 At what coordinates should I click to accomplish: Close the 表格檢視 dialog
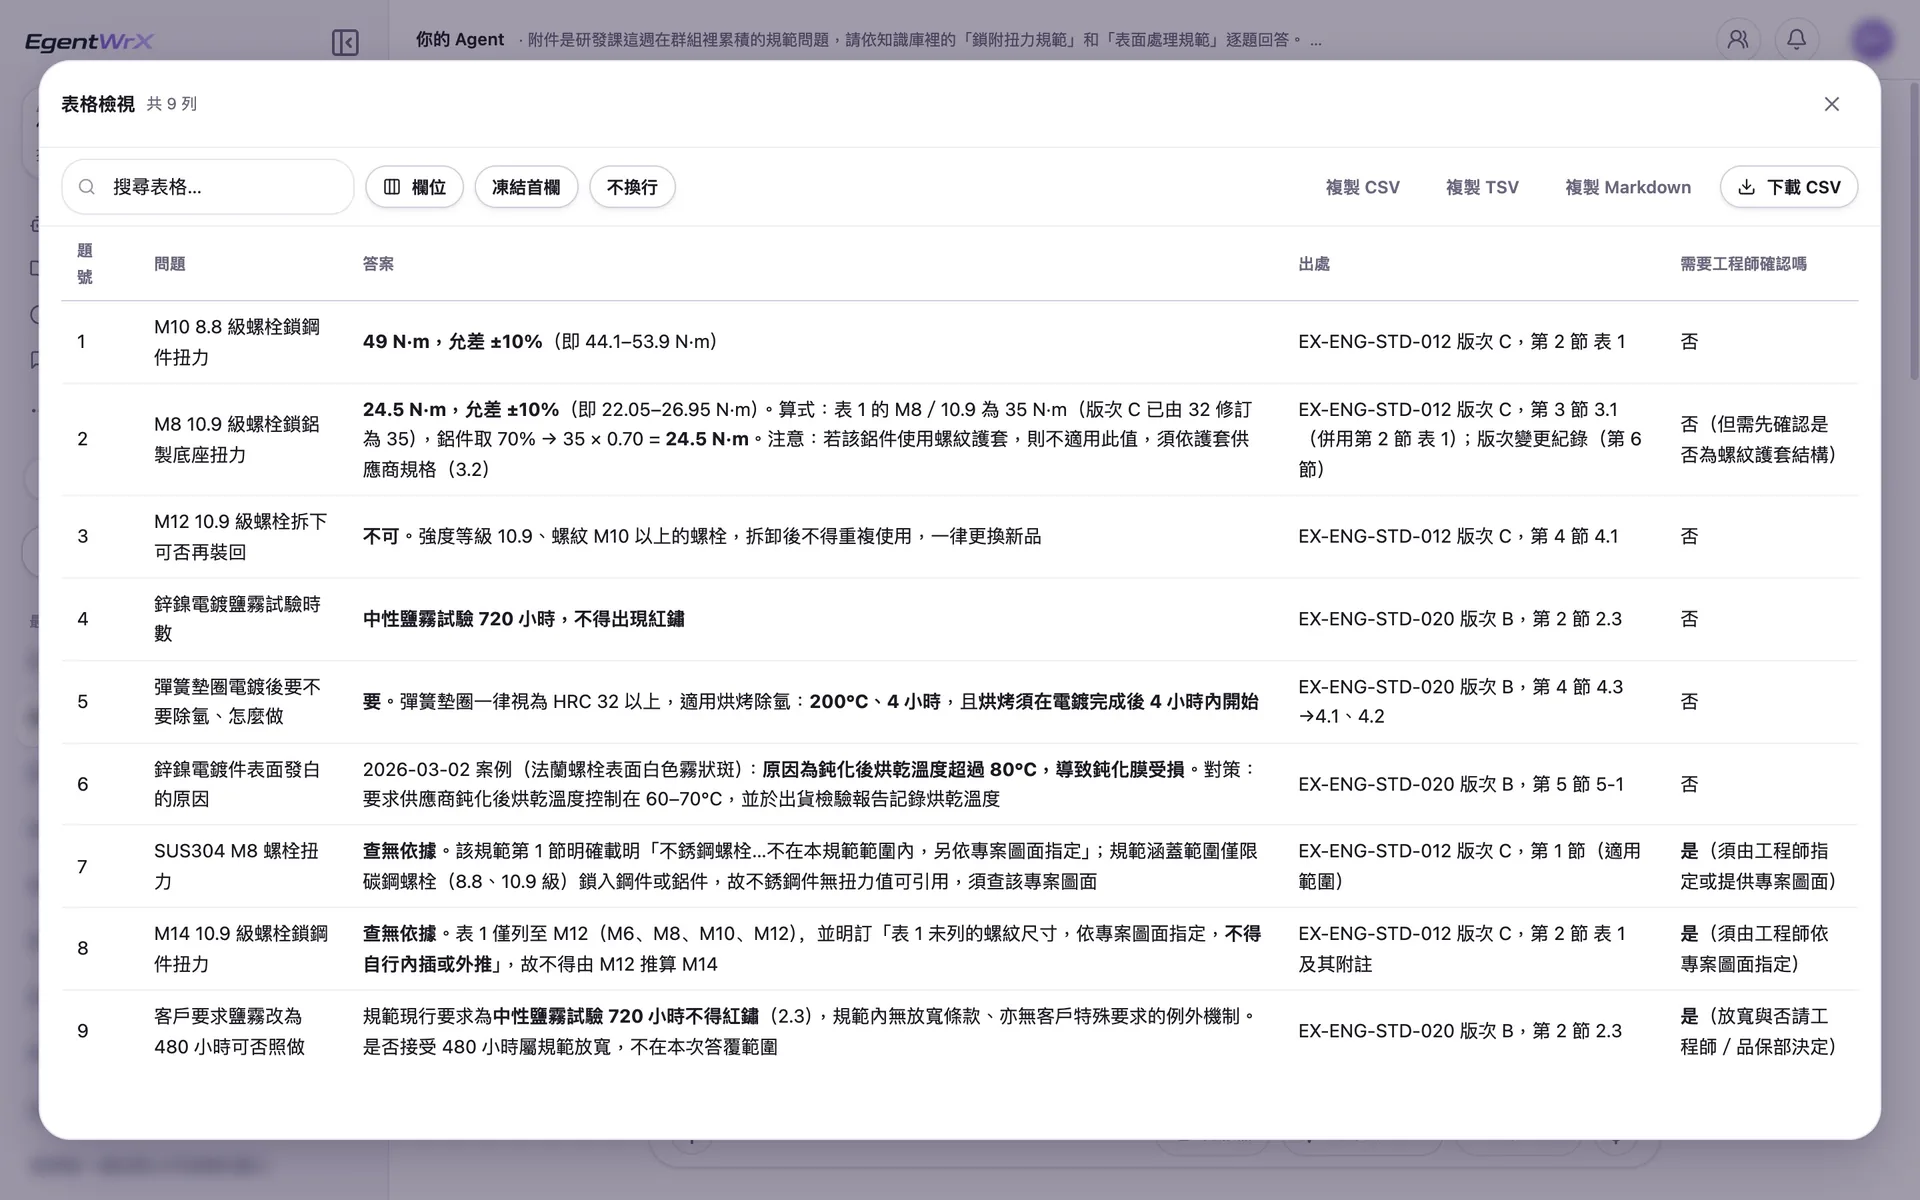tap(1831, 104)
